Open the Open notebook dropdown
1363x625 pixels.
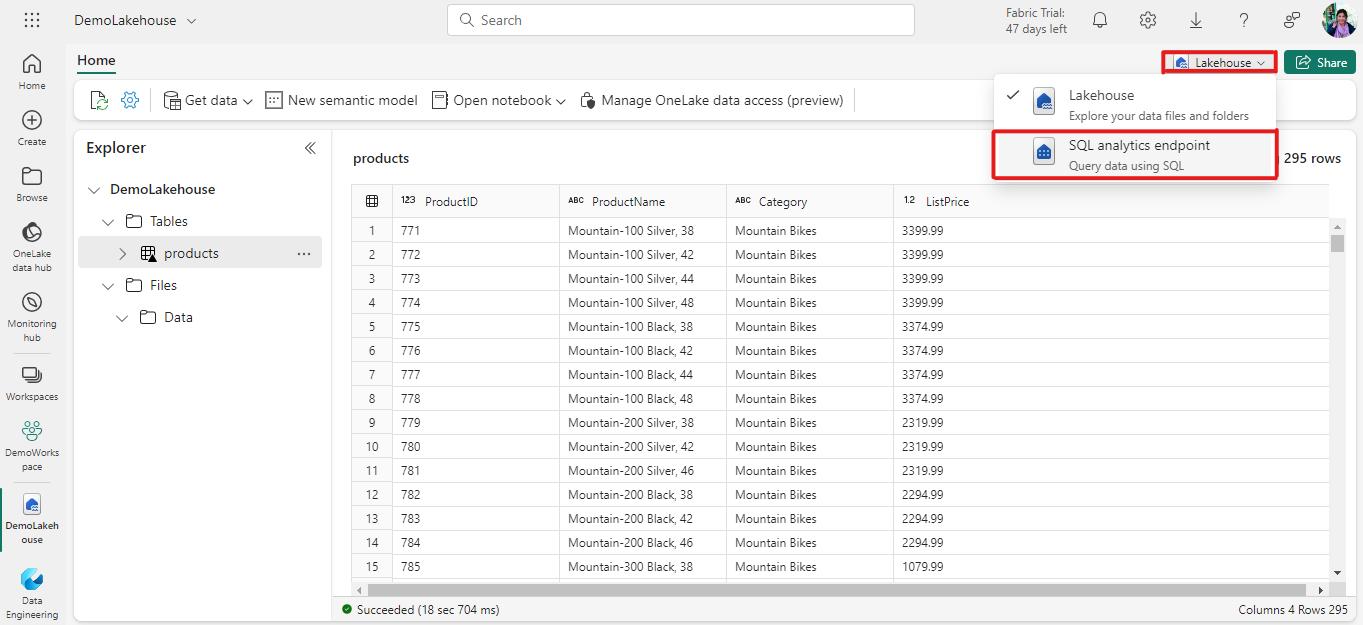click(499, 100)
